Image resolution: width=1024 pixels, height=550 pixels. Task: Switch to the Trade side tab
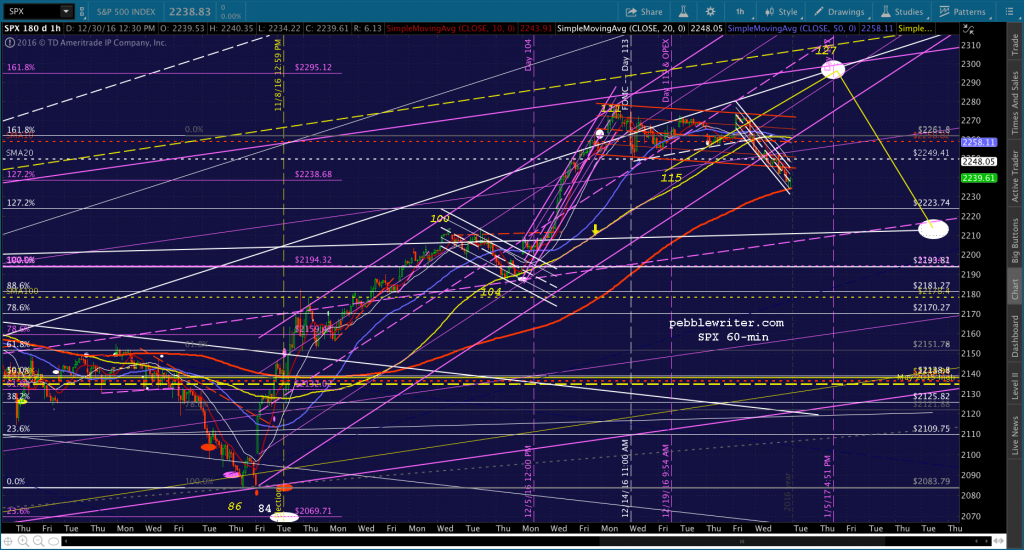(x=1016, y=42)
